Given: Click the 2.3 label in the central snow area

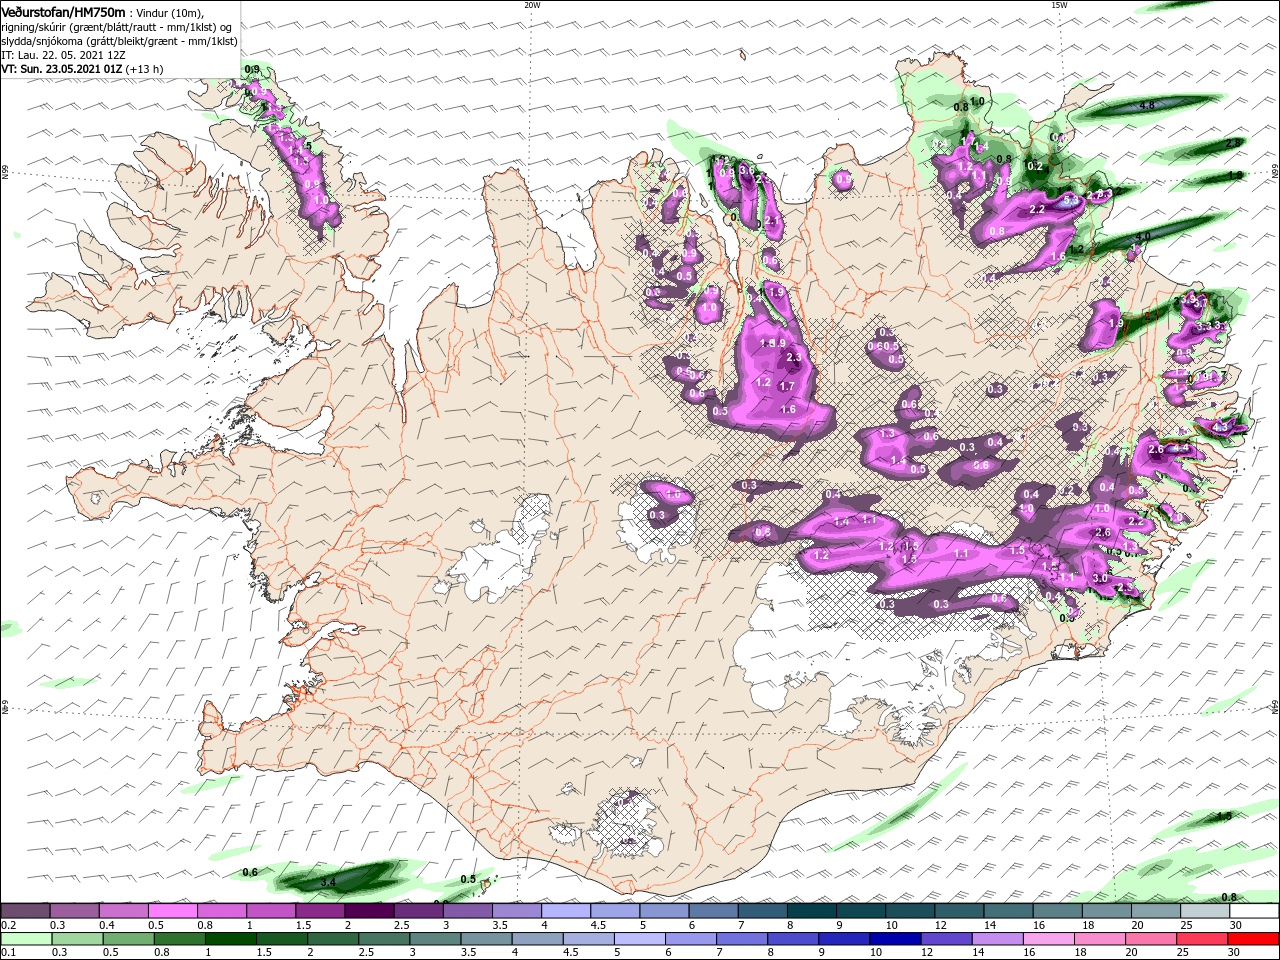Looking at the screenshot, I should pyautogui.click(x=795, y=357).
